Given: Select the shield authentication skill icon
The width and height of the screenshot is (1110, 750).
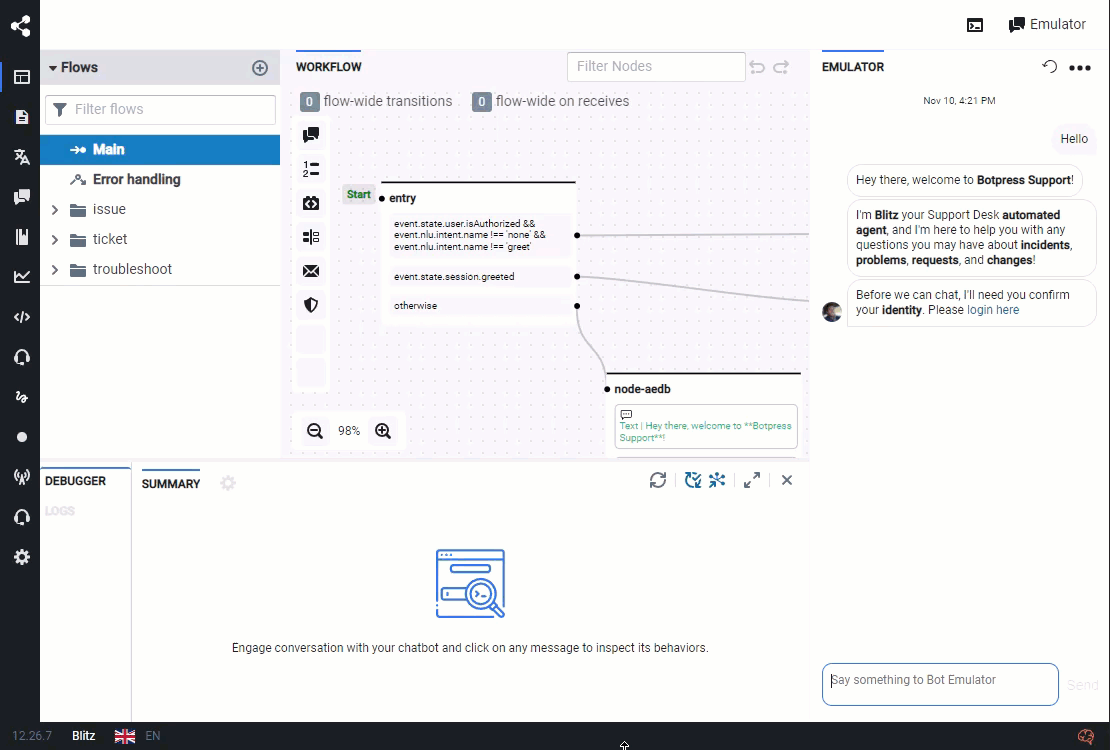Looking at the screenshot, I should (x=311, y=305).
